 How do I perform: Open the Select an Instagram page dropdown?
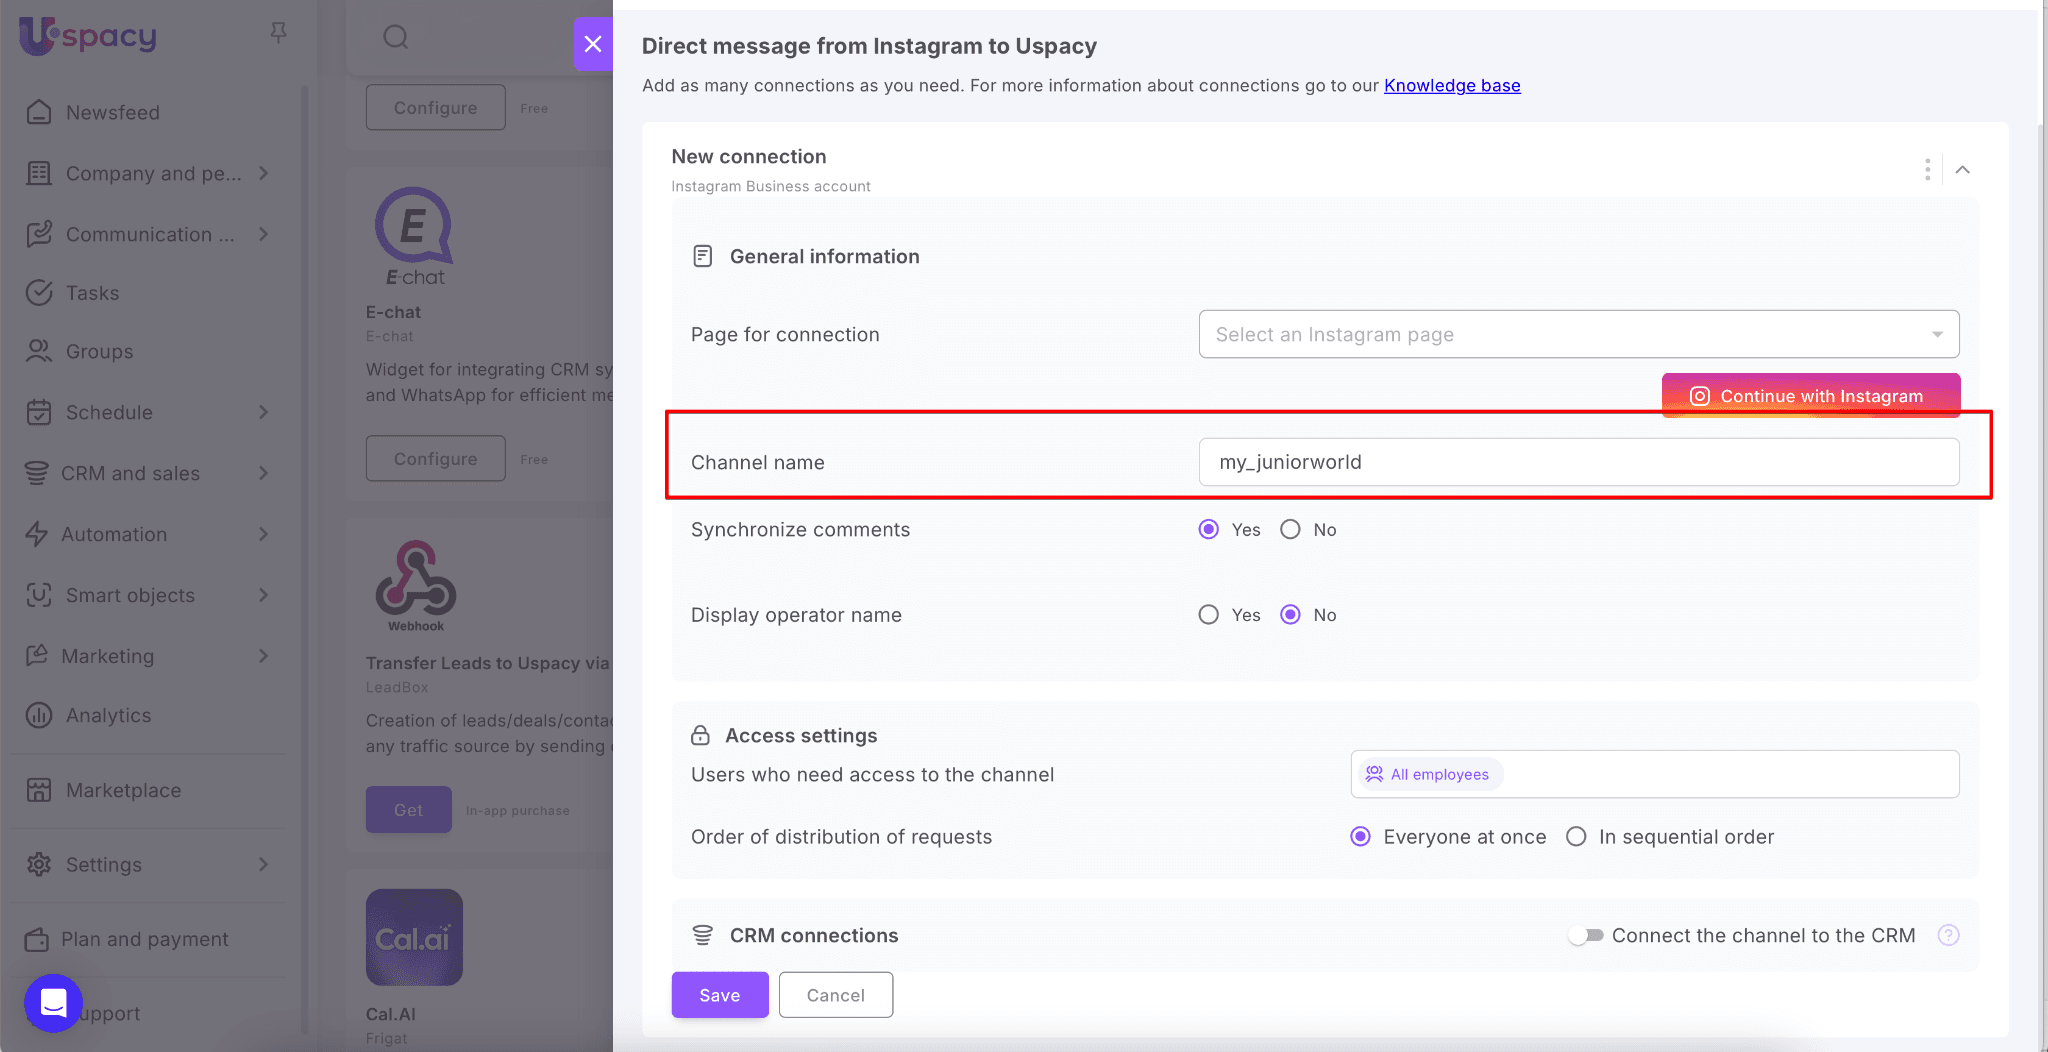(1578, 334)
